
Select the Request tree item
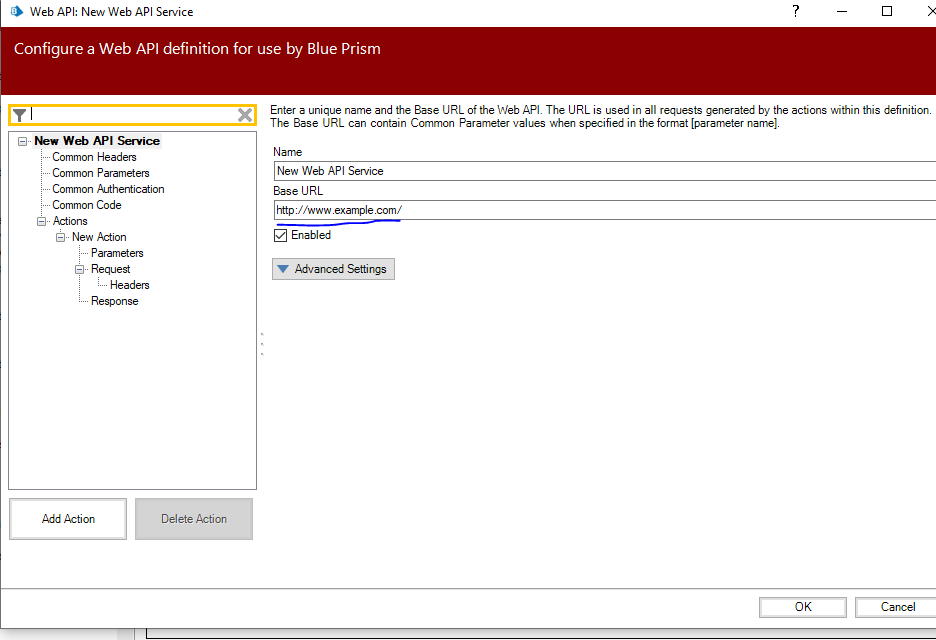[x=110, y=270]
